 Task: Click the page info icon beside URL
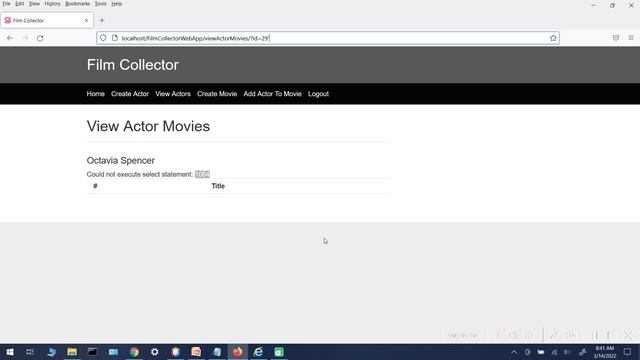115,38
